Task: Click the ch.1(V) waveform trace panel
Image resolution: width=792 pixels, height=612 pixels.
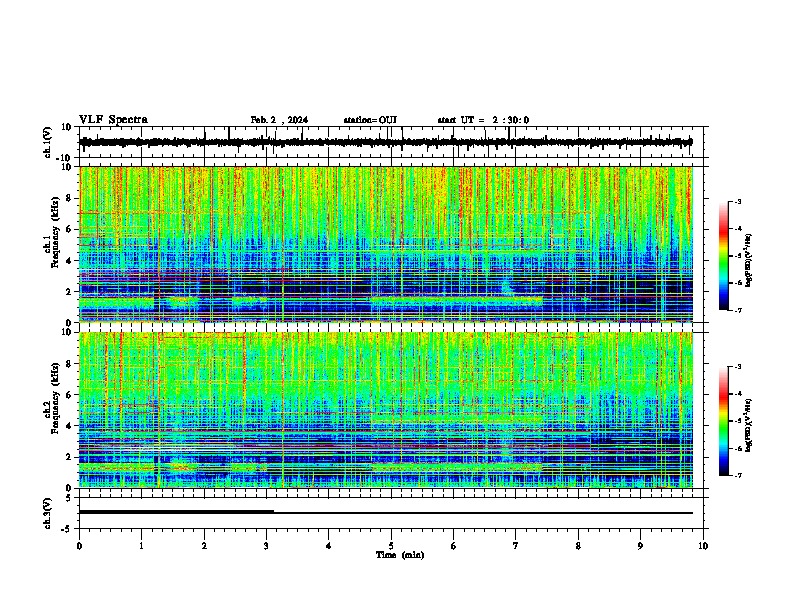Action: 391,142
